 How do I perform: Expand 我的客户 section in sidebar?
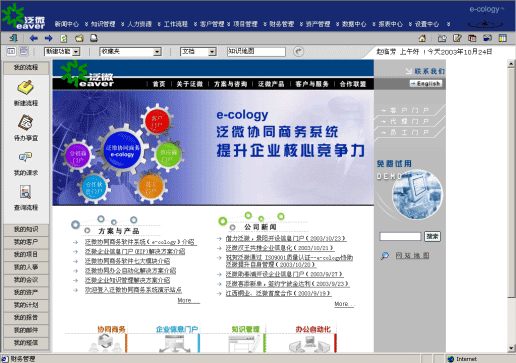click(x=26, y=242)
